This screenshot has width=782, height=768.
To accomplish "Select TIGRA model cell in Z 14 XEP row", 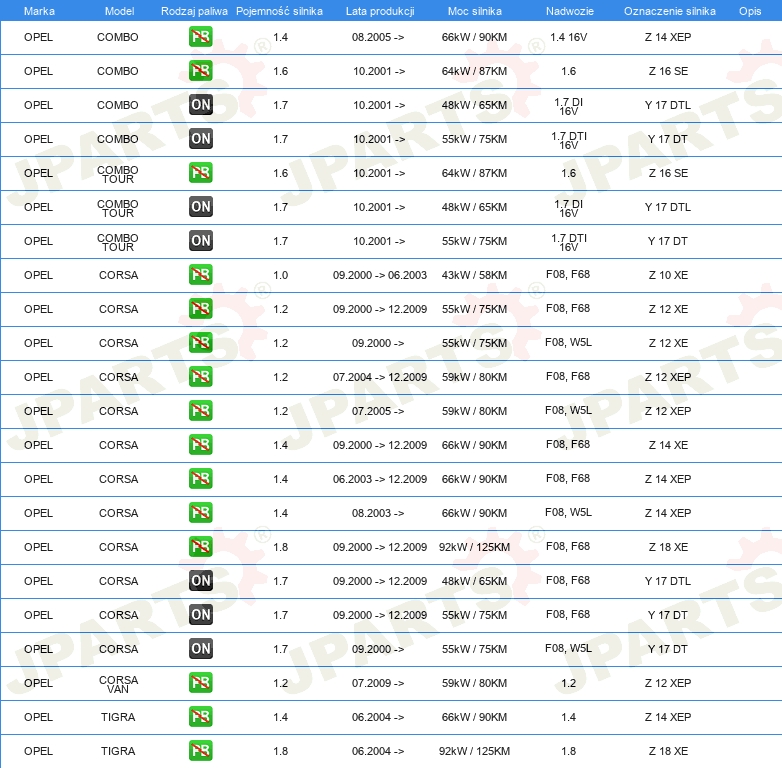I will point(118,717).
